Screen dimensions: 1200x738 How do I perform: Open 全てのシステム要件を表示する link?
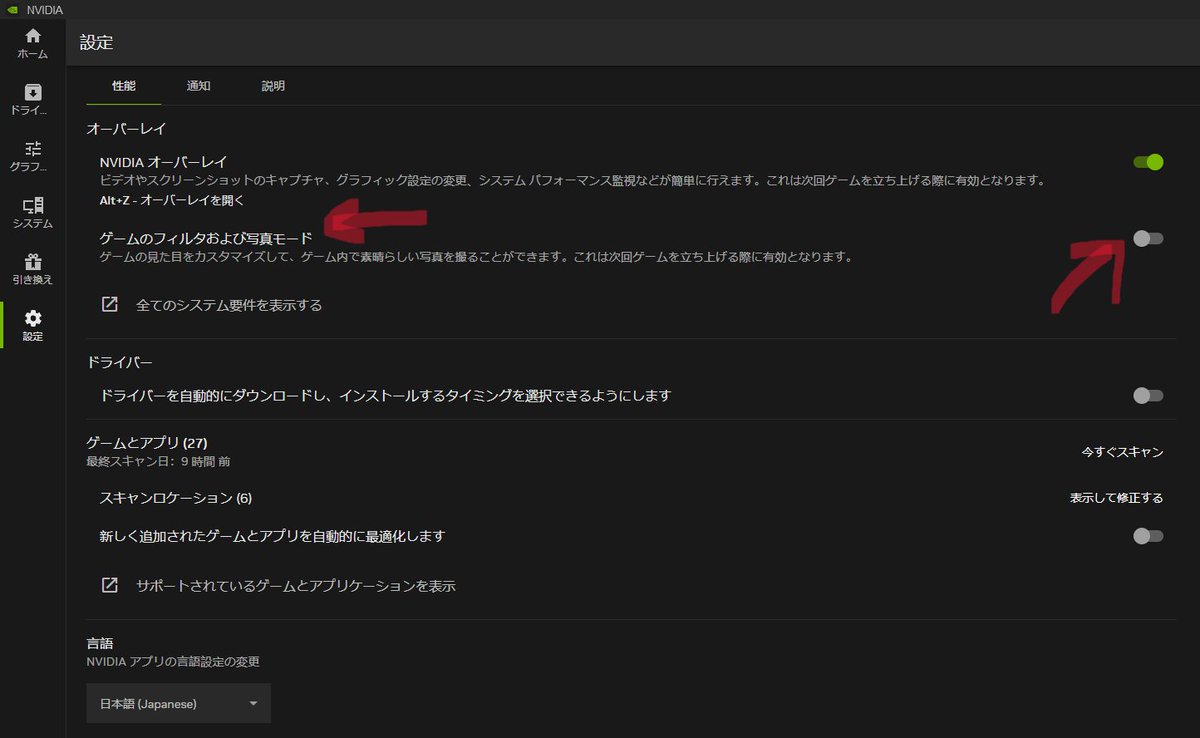click(229, 305)
